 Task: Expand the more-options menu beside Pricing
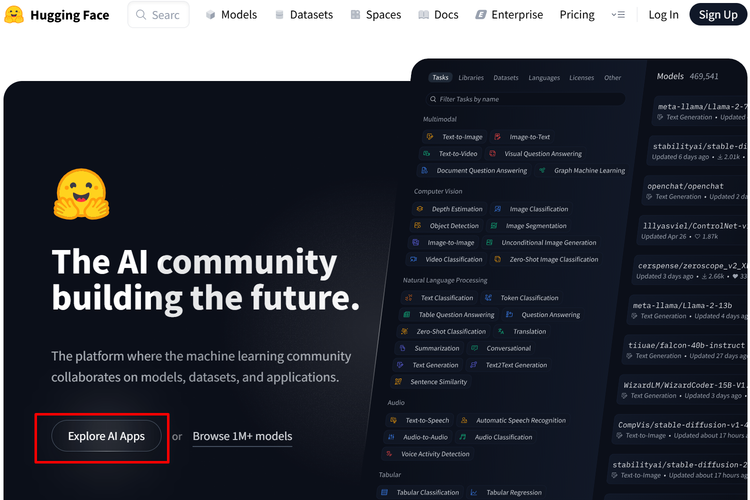point(618,15)
